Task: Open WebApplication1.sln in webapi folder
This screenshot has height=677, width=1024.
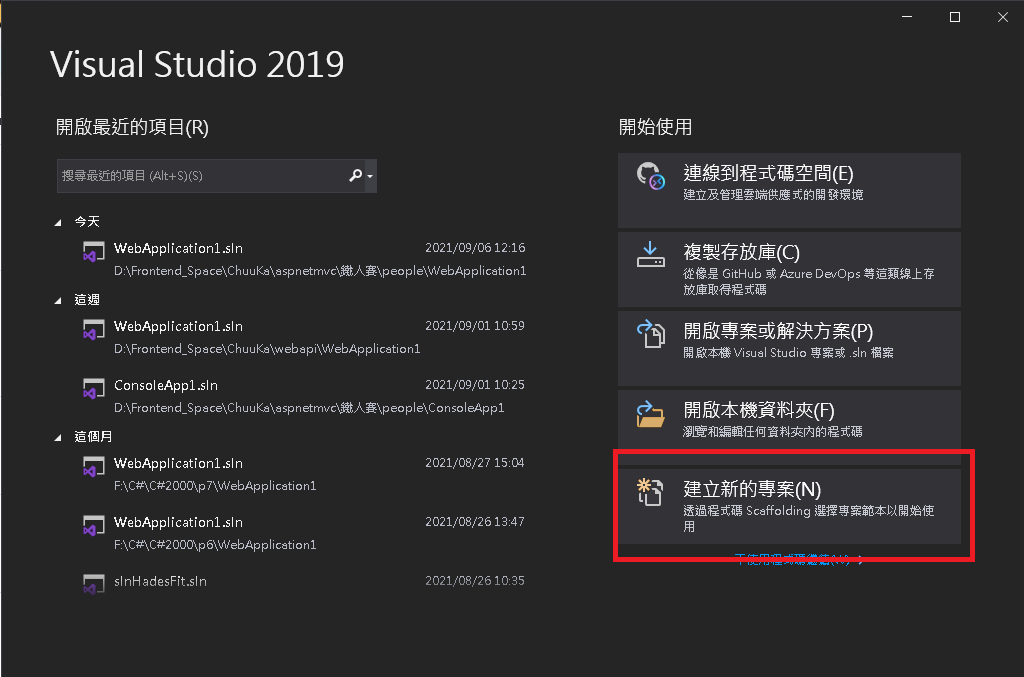Action: pyautogui.click(x=304, y=337)
